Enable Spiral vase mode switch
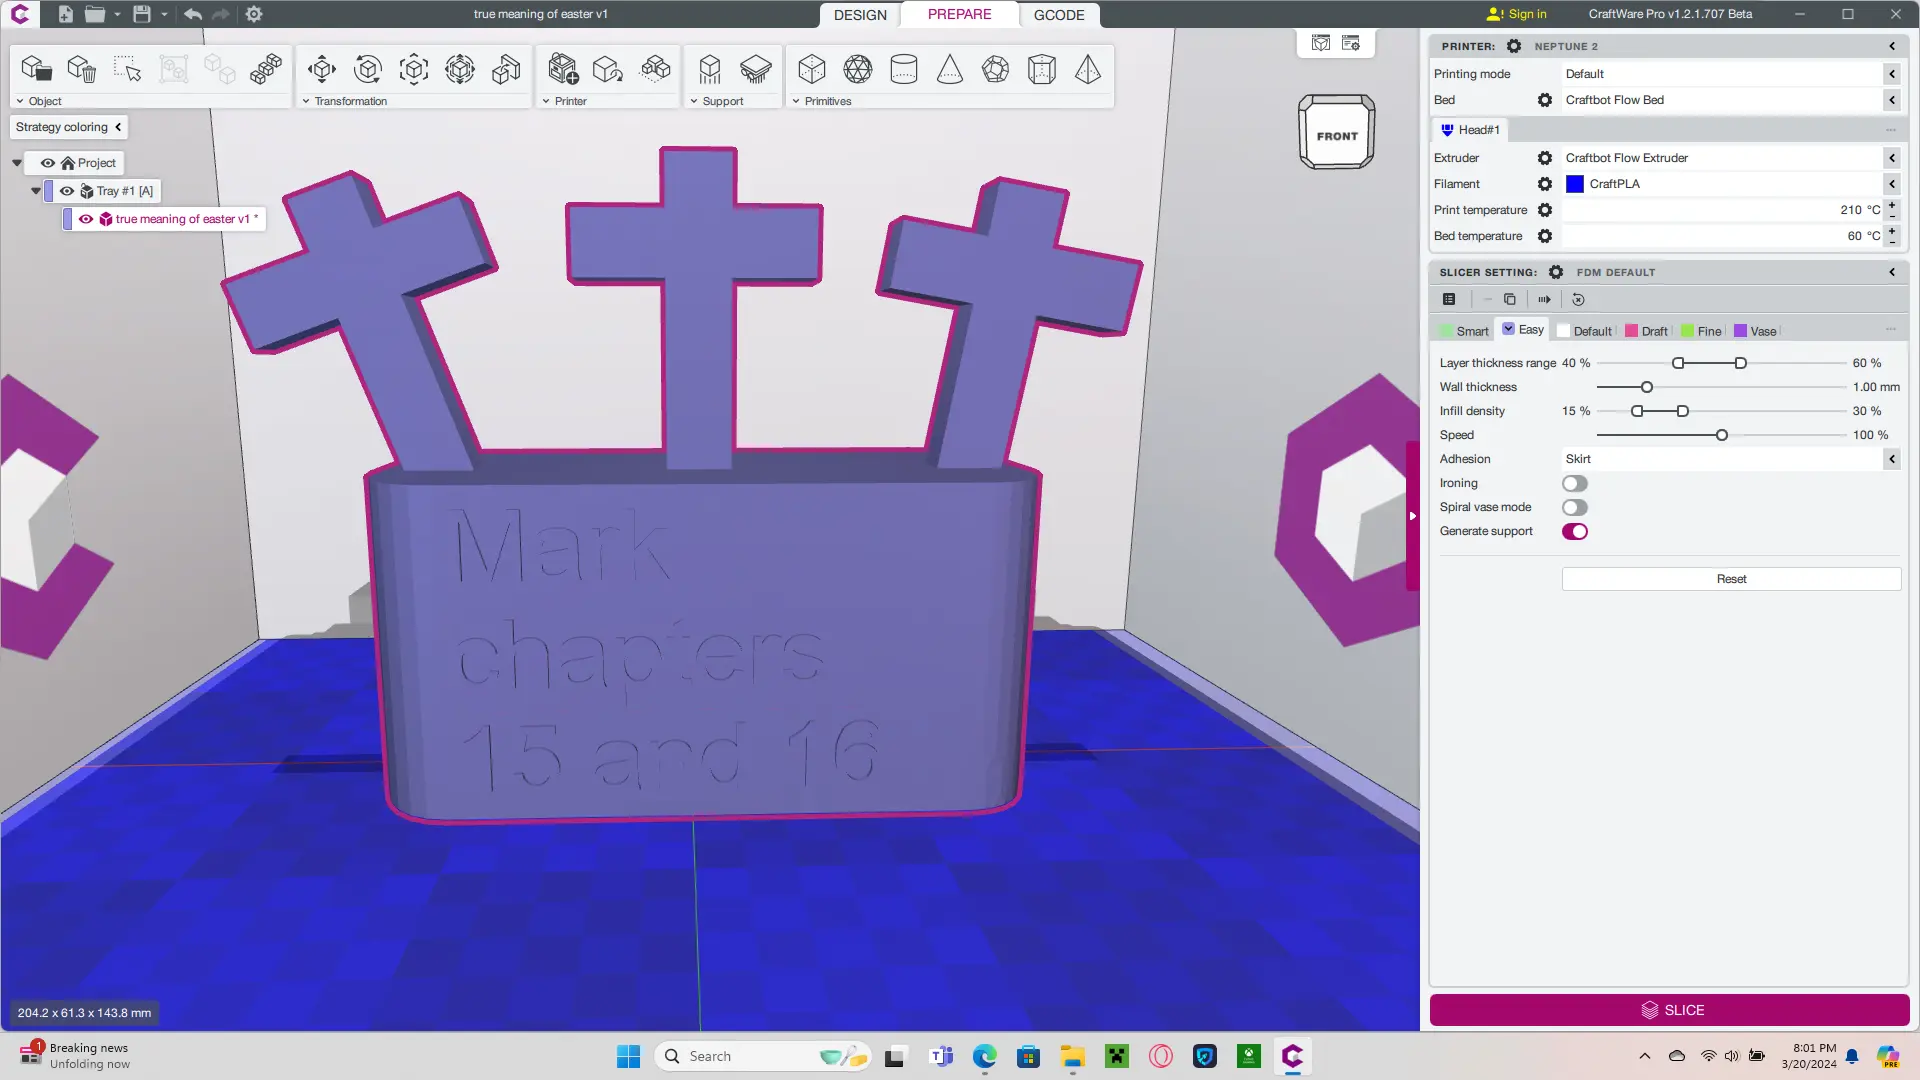Image resolution: width=1920 pixels, height=1080 pixels. tap(1575, 507)
